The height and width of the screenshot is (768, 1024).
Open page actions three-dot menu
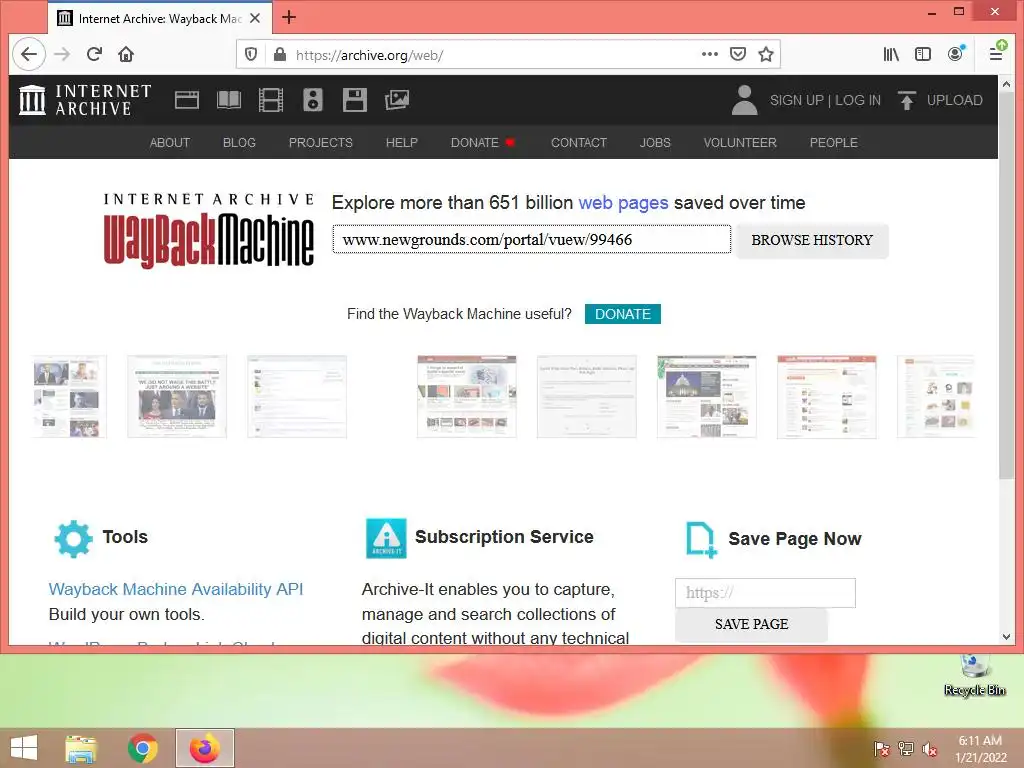pos(710,54)
